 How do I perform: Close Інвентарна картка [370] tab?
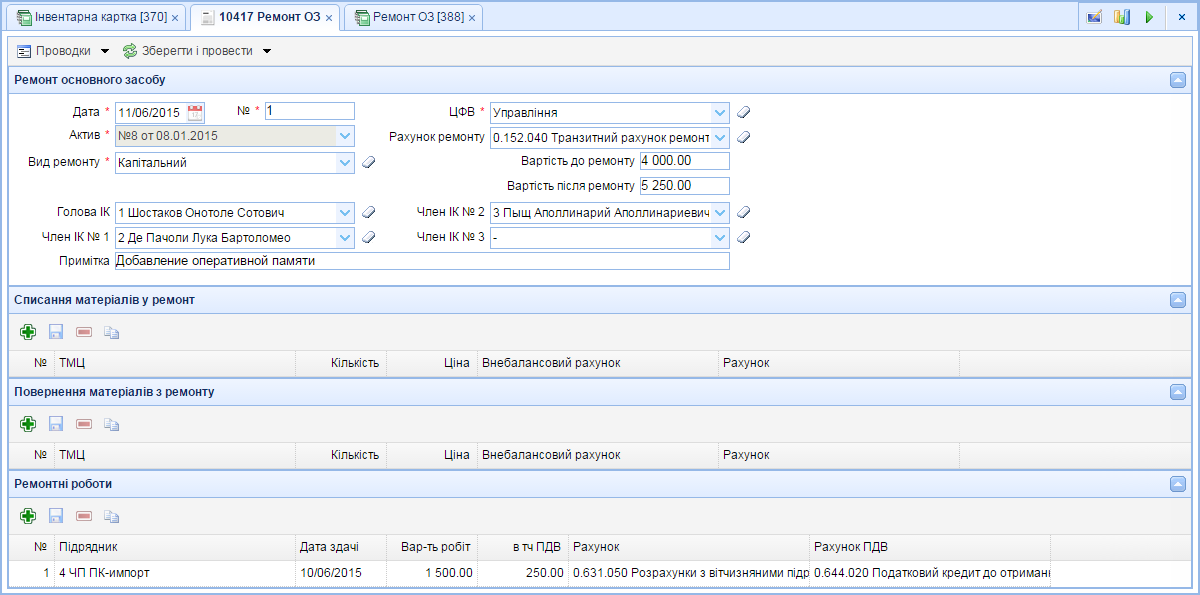coord(175,18)
